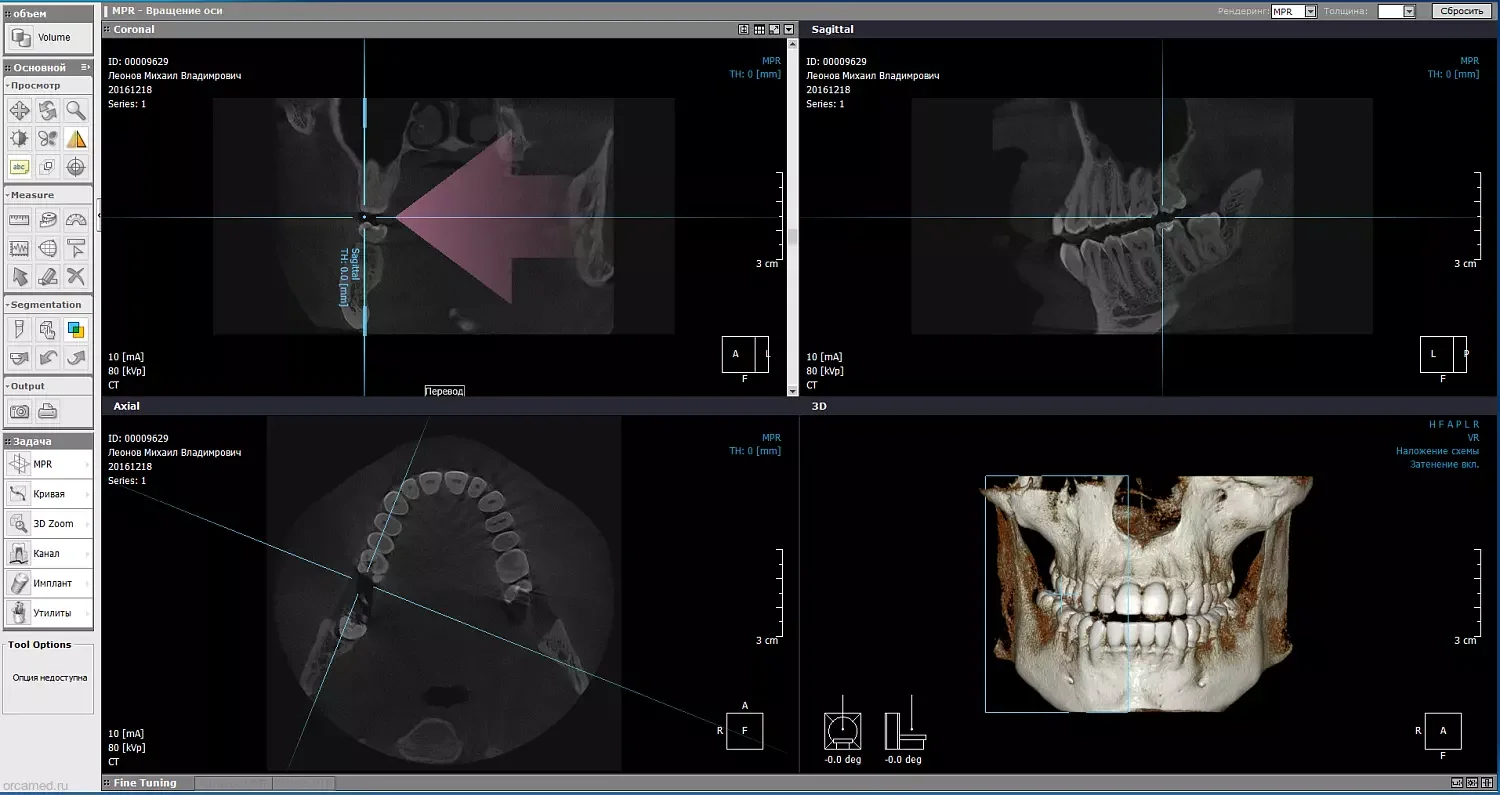Click the Coronal view vertical scrollbar
The image size is (1500, 795).
point(793,217)
